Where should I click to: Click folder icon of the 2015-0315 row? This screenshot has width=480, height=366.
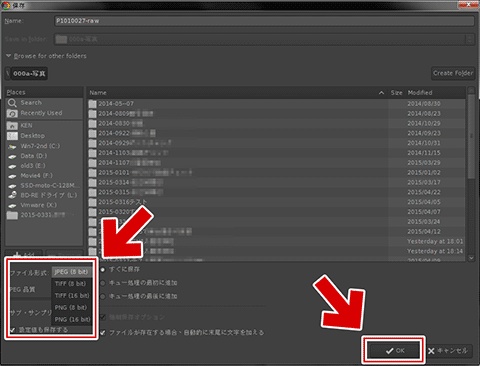[x=93, y=192]
